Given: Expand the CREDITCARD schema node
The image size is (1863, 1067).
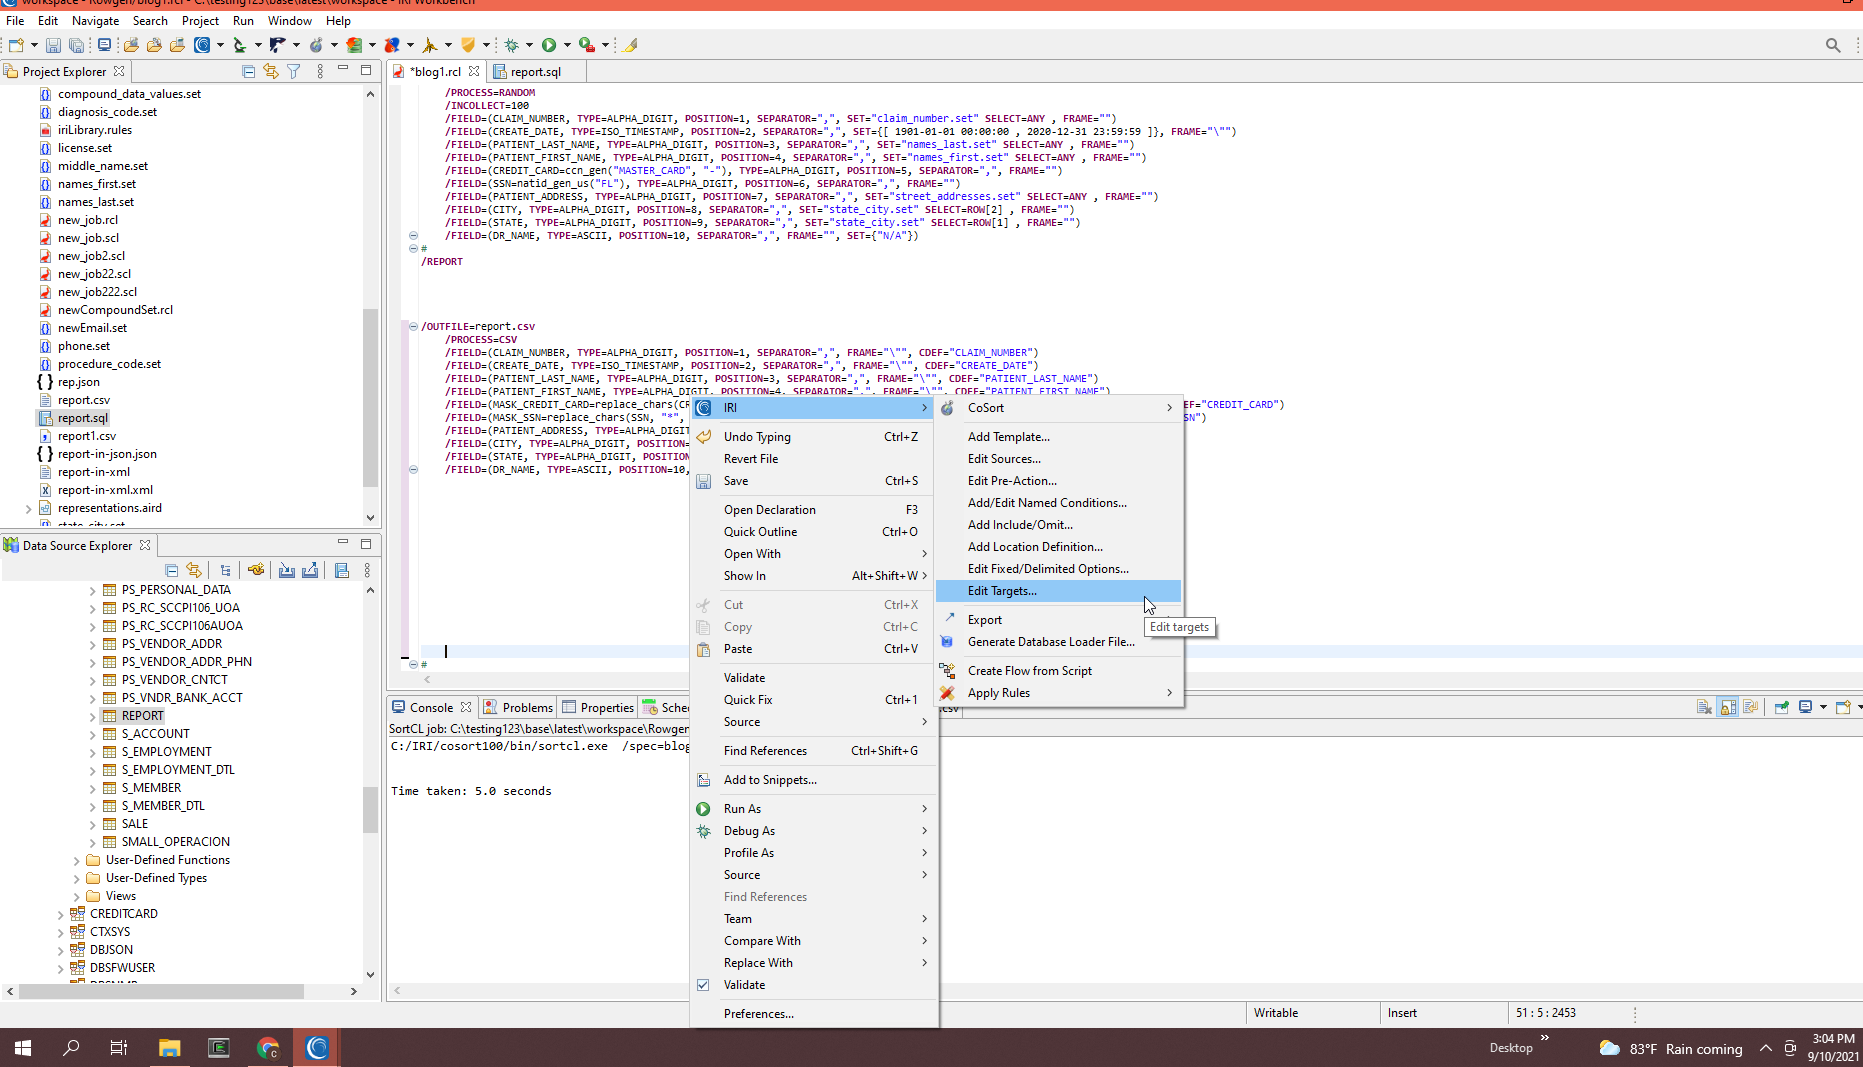Looking at the screenshot, I should click(x=60, y=915).
